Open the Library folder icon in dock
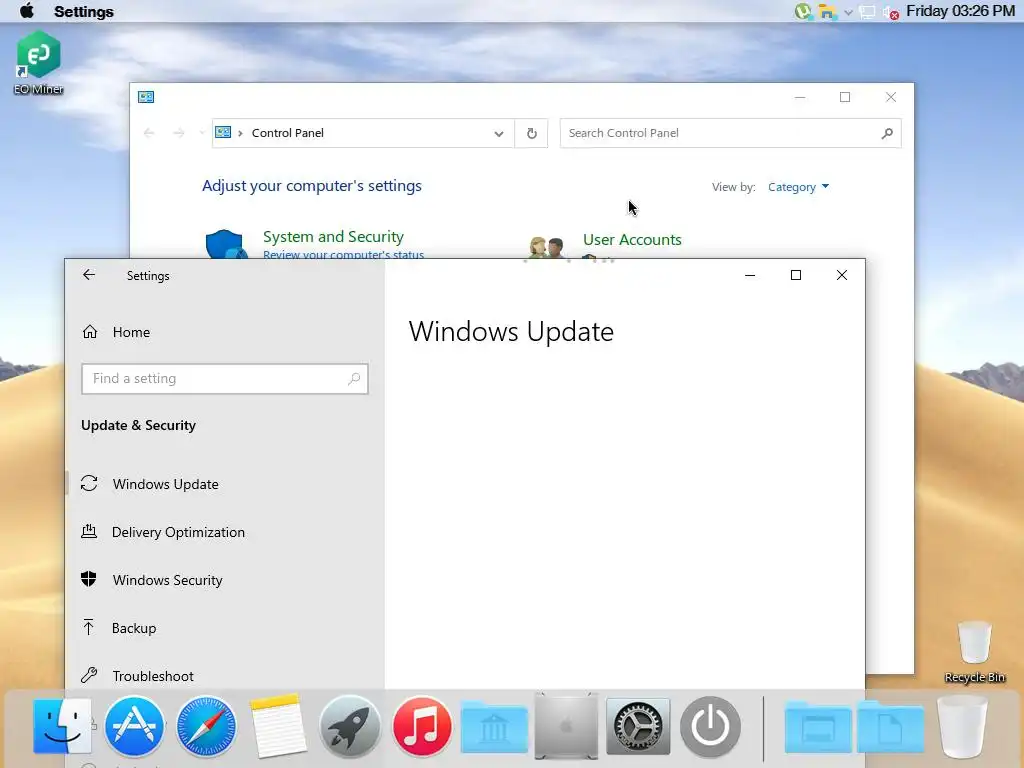This screenshot has height=768, width=1024. (x=494, y=728)
